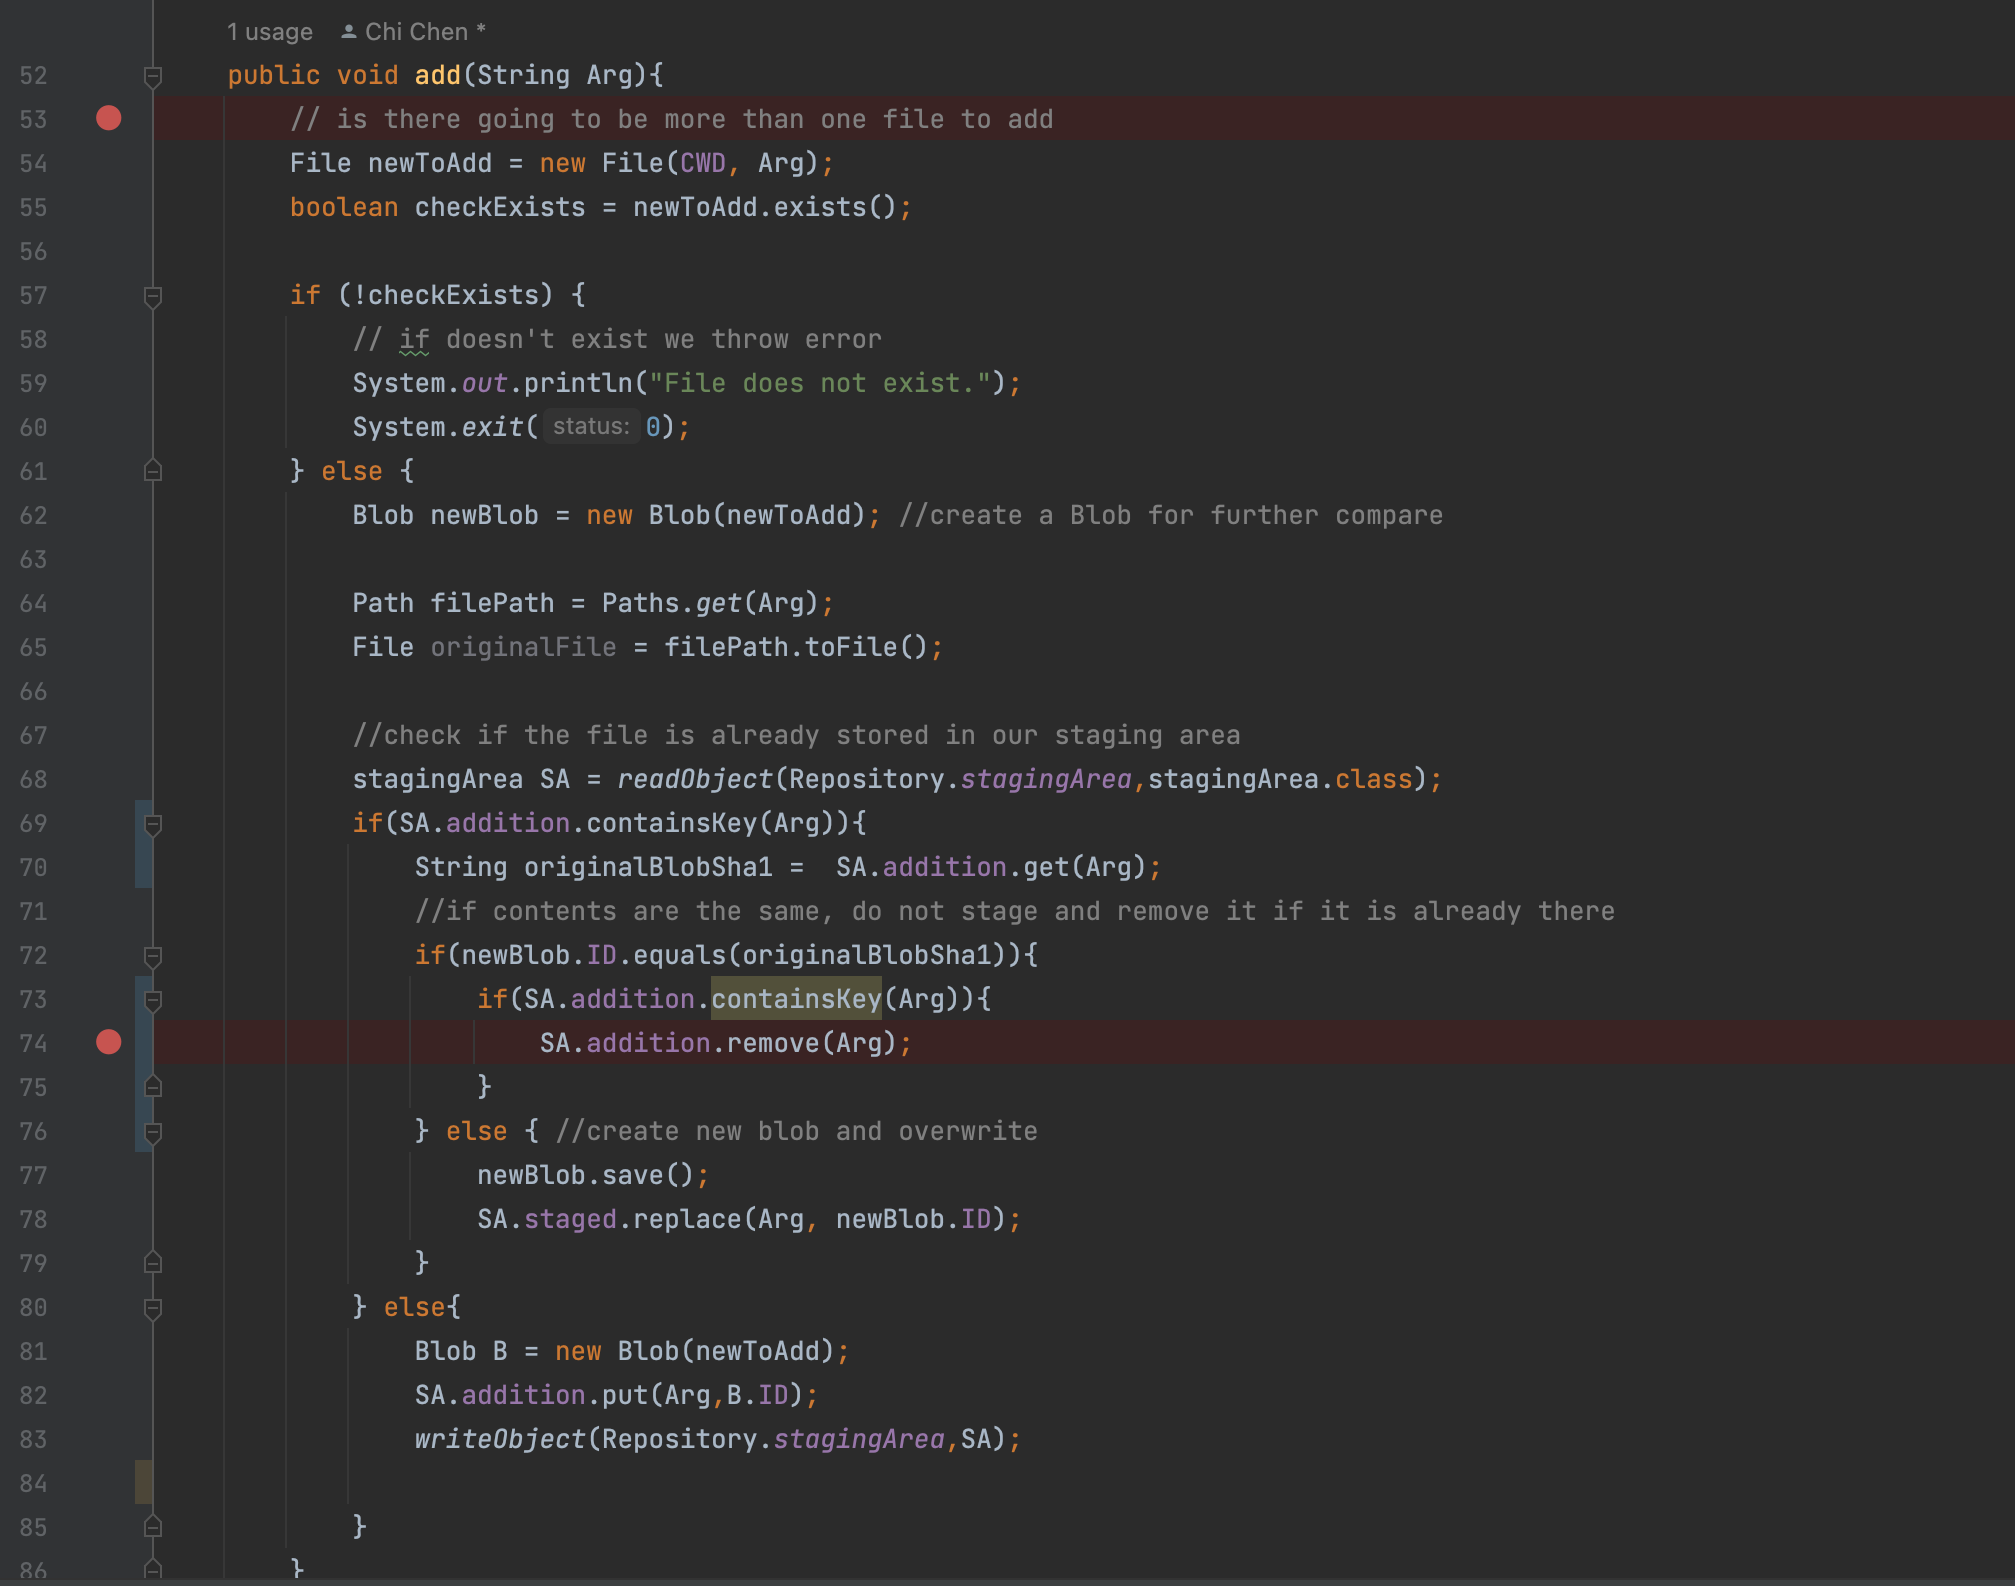
Task: Open the '1 usage' inlay link
Action: [x=269, y=32]
